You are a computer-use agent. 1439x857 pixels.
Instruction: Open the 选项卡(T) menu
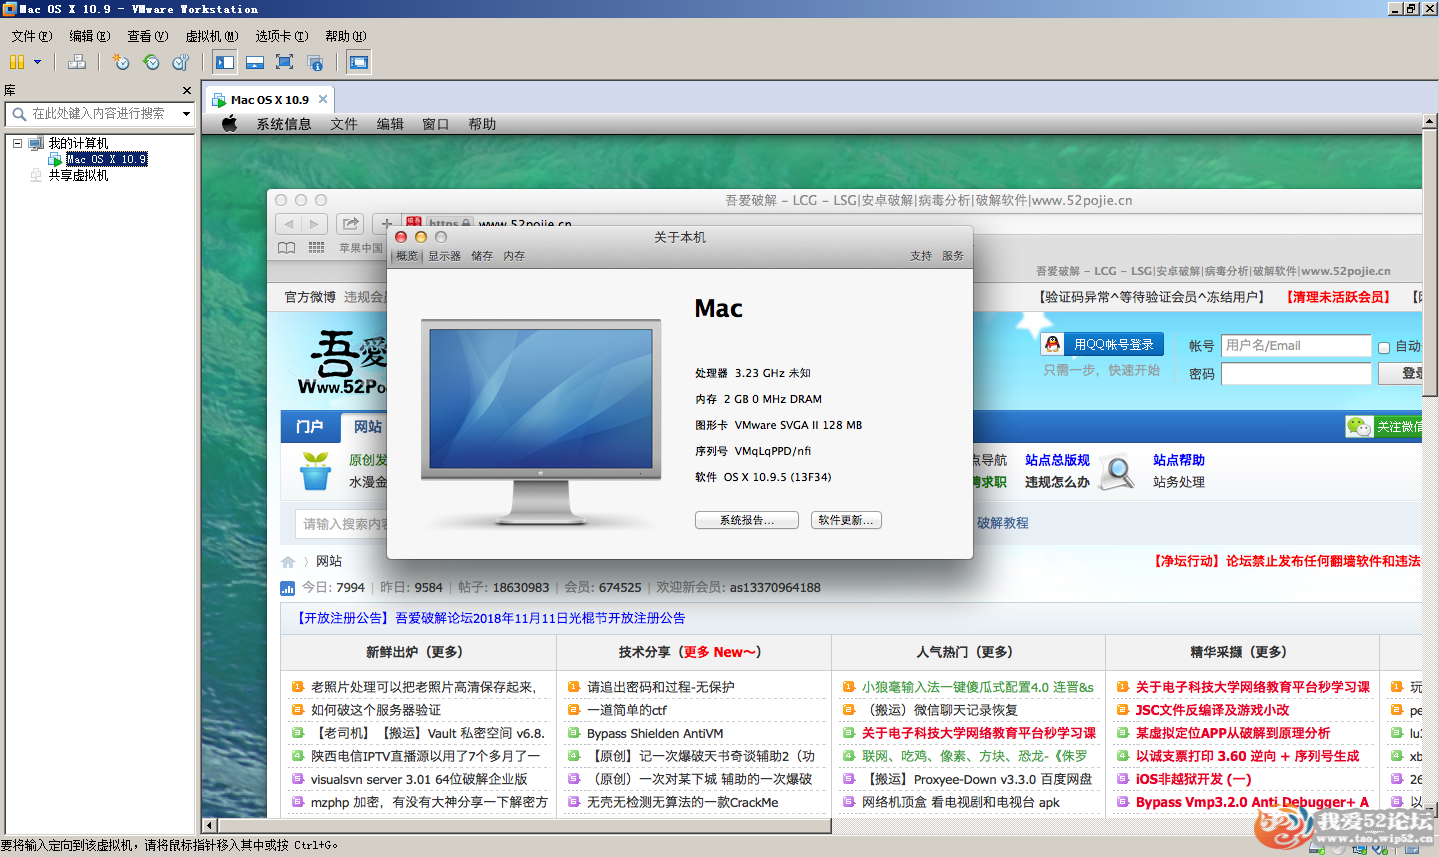click(281, 36)
